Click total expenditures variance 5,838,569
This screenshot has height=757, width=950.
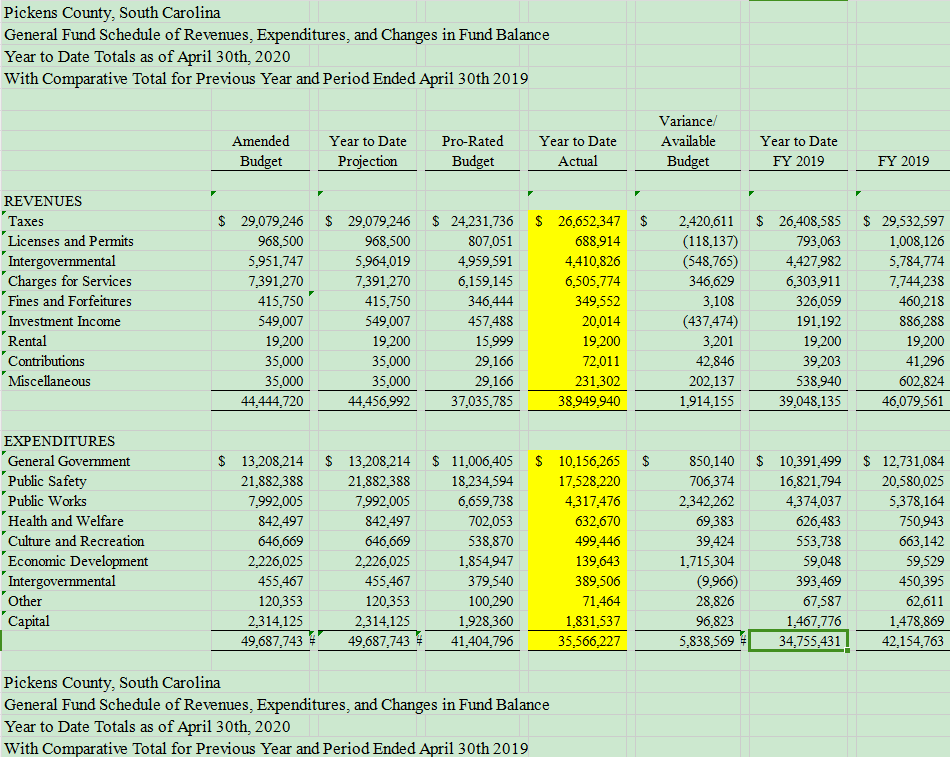tap(706, 641)
